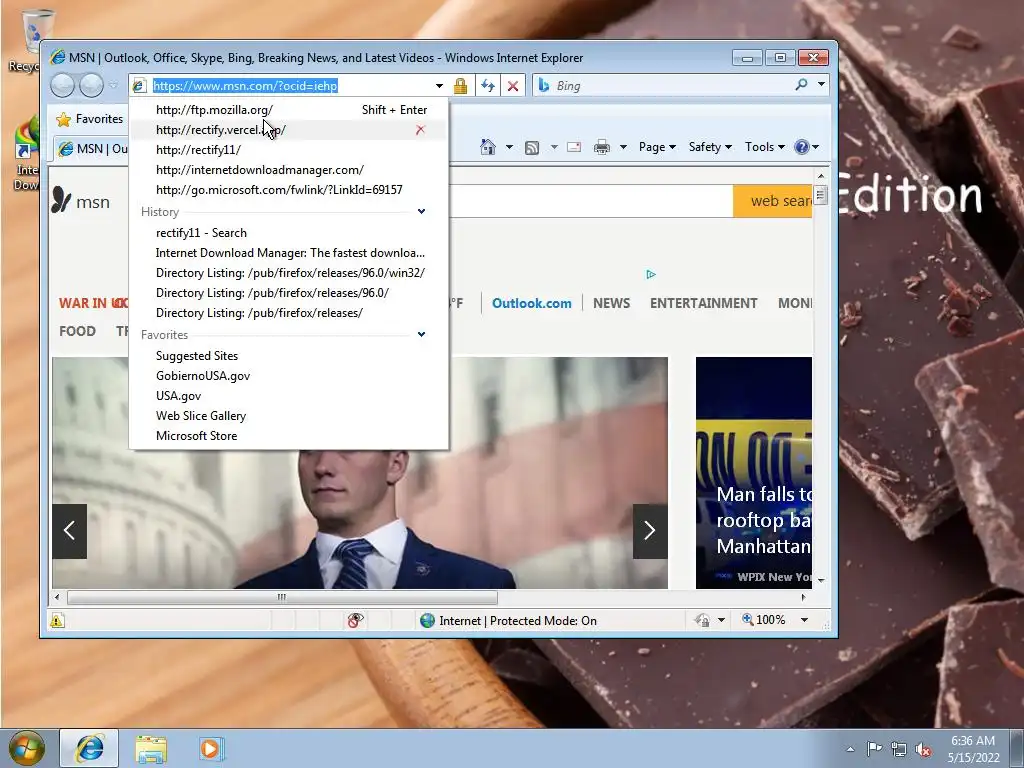Open Windows Media Player from the taskbar
The height and width of the screenshot is (768, 1024).
[211, 749]
